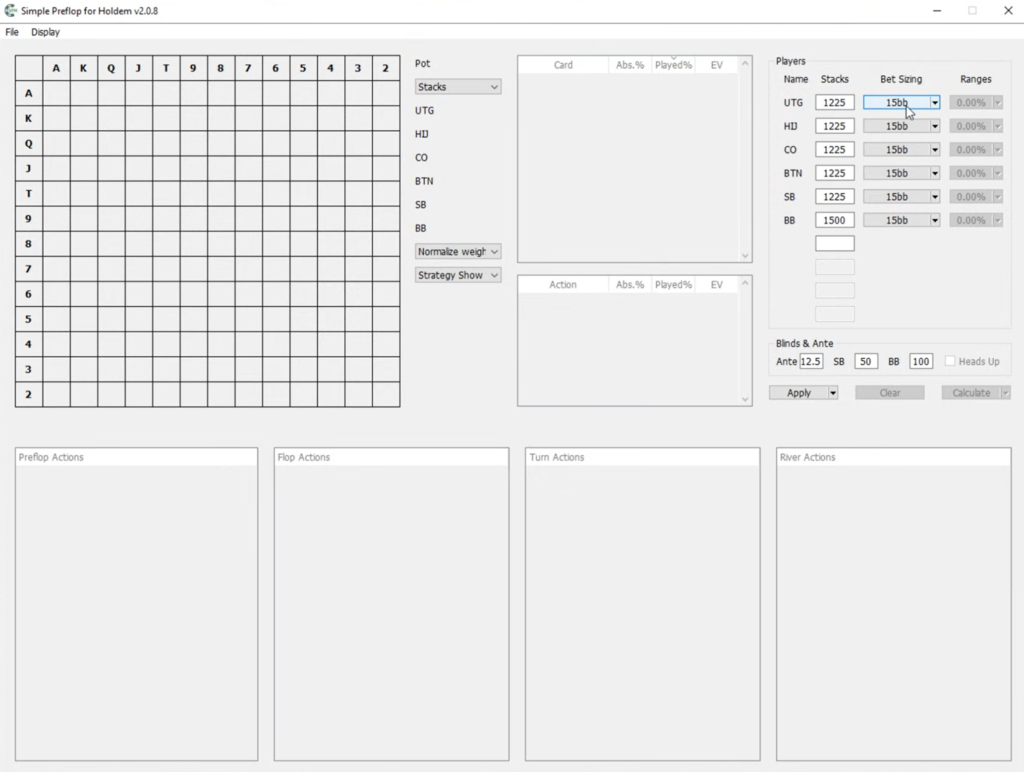
Task: Expand CO bet sizing dropdown
Action: [935, 150]
